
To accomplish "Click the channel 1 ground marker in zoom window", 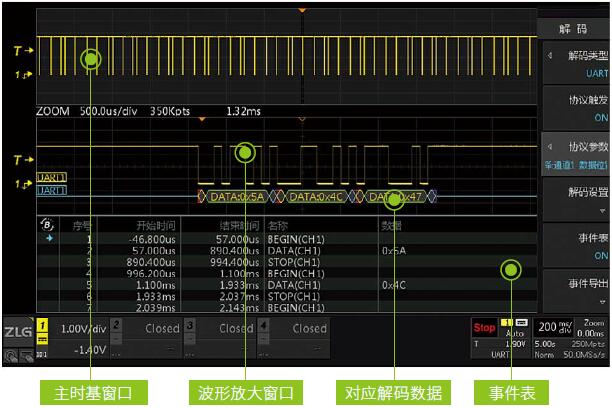I will [18, 184].
